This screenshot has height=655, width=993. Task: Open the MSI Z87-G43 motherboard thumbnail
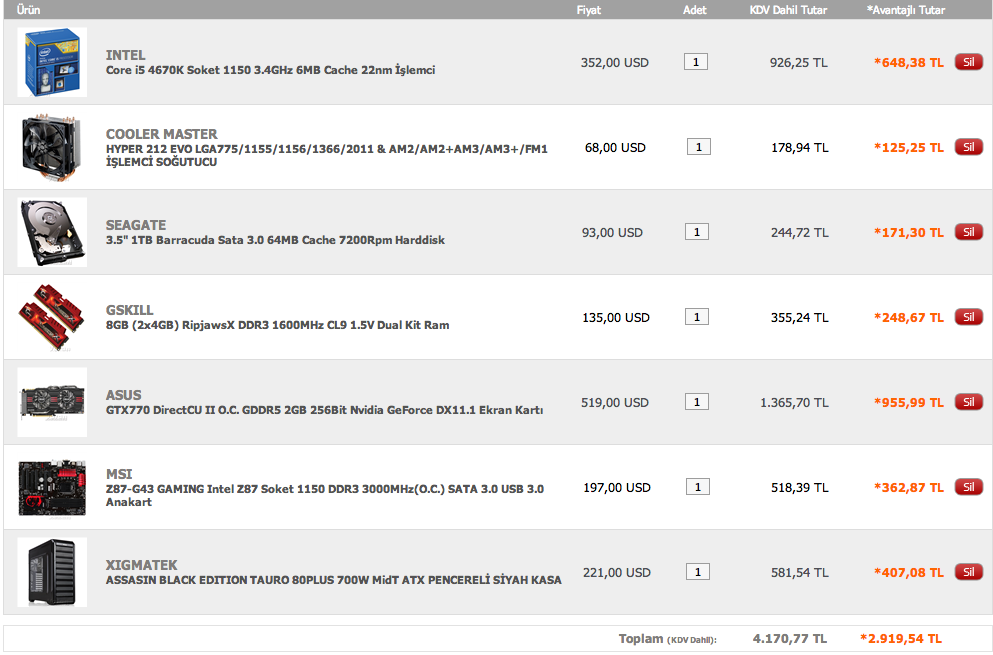point(52,487)
